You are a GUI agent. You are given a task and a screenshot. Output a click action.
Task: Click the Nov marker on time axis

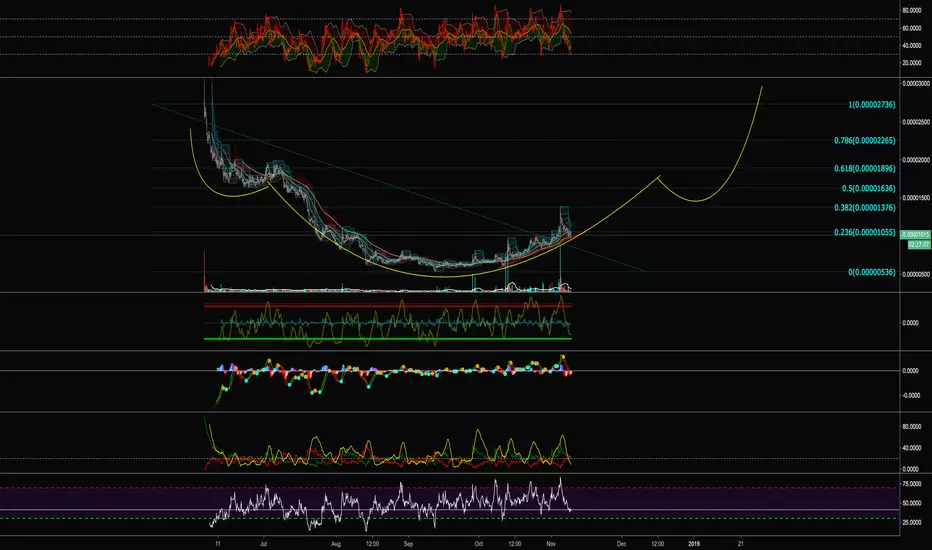click(x=551, y=543)
